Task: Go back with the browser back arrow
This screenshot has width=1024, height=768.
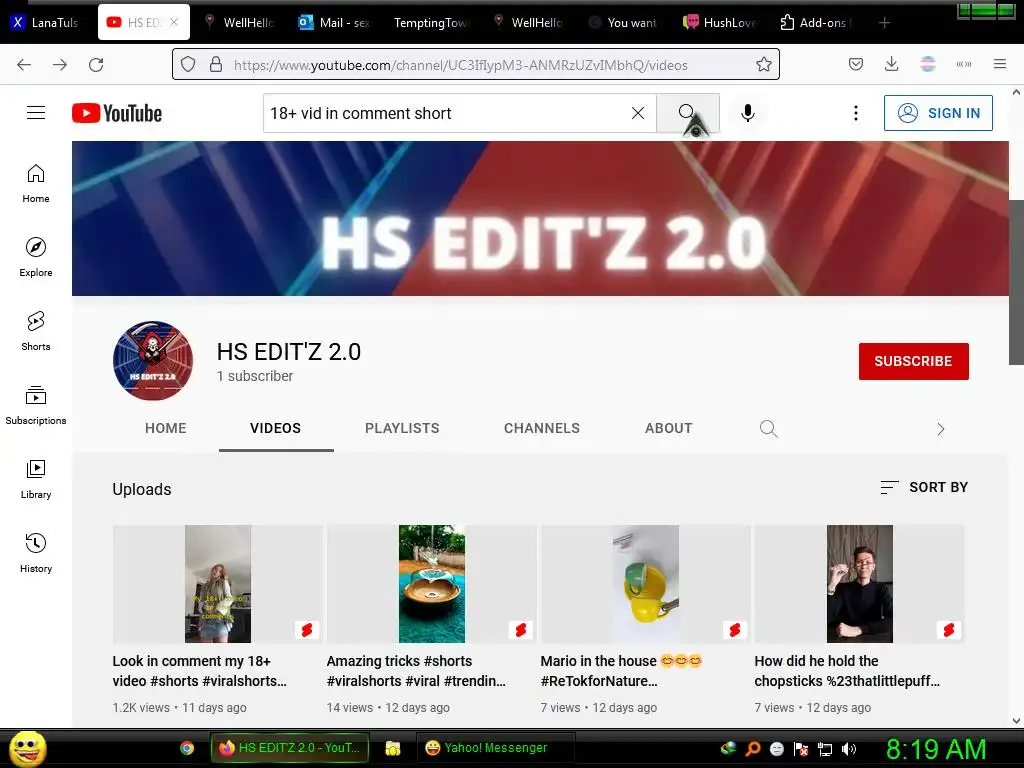Action: tap(24, 65)
